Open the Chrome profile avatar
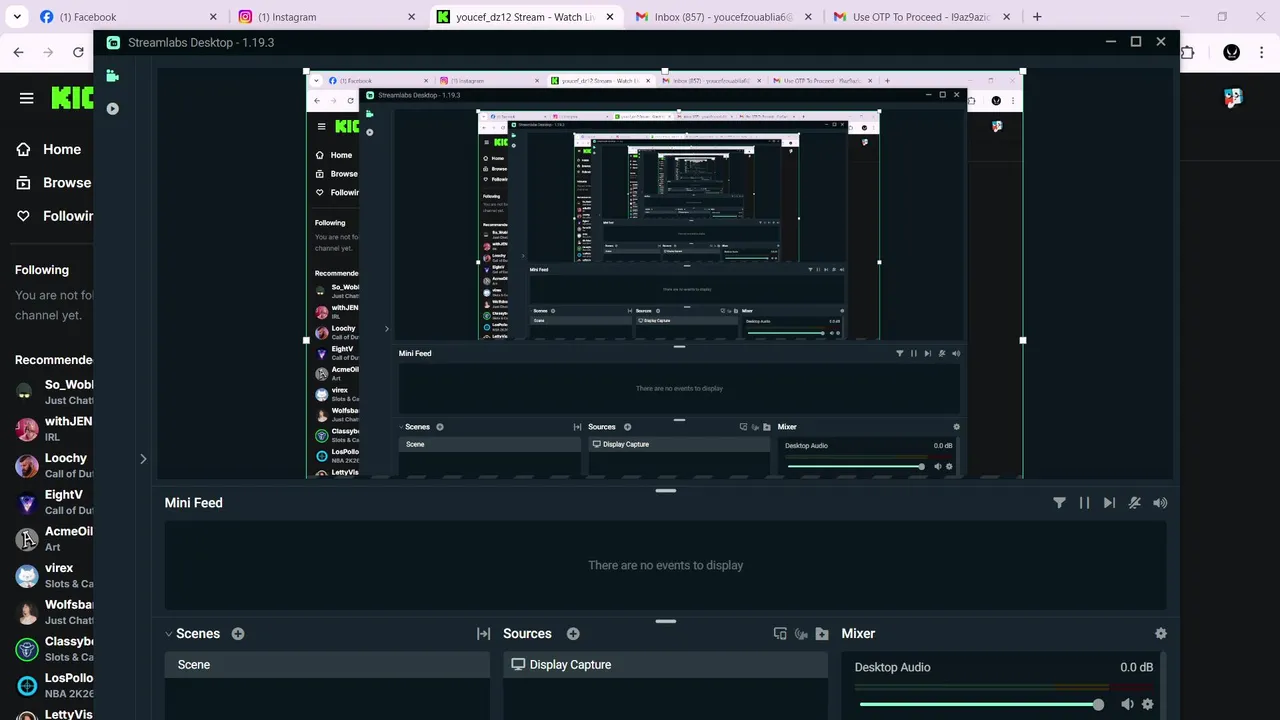 pos(1232,52)
